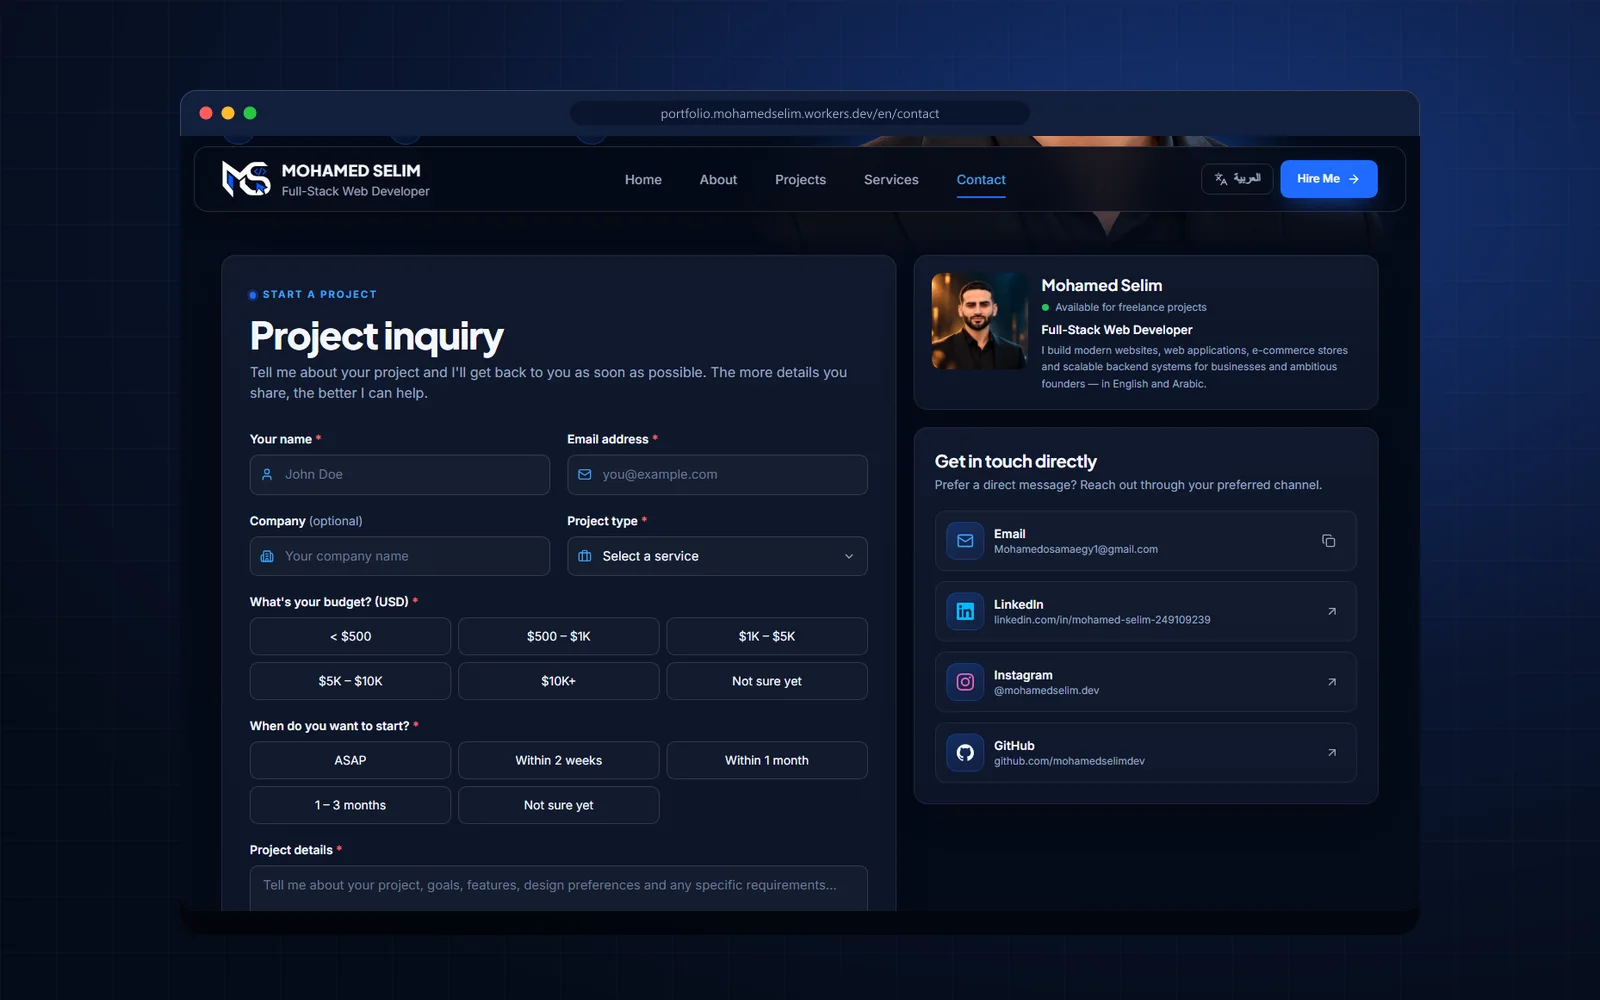1600x1000 pixels.
Task: Open LinkedIn external link arrow
Action: [x=1331, y=611]
